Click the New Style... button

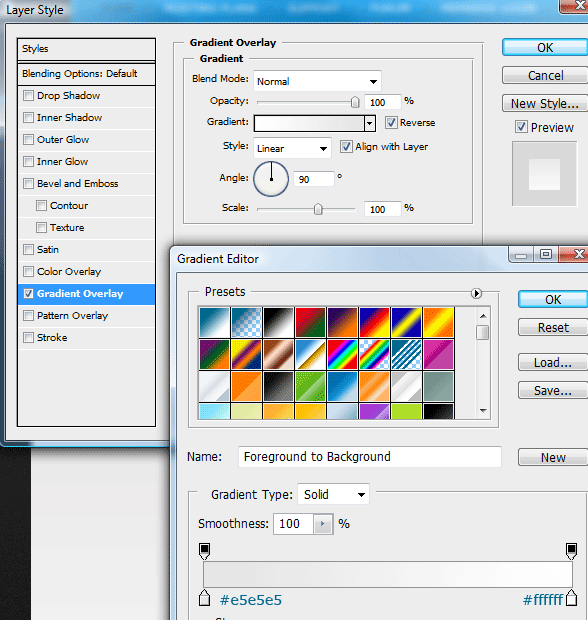click(x=545, y=104)
